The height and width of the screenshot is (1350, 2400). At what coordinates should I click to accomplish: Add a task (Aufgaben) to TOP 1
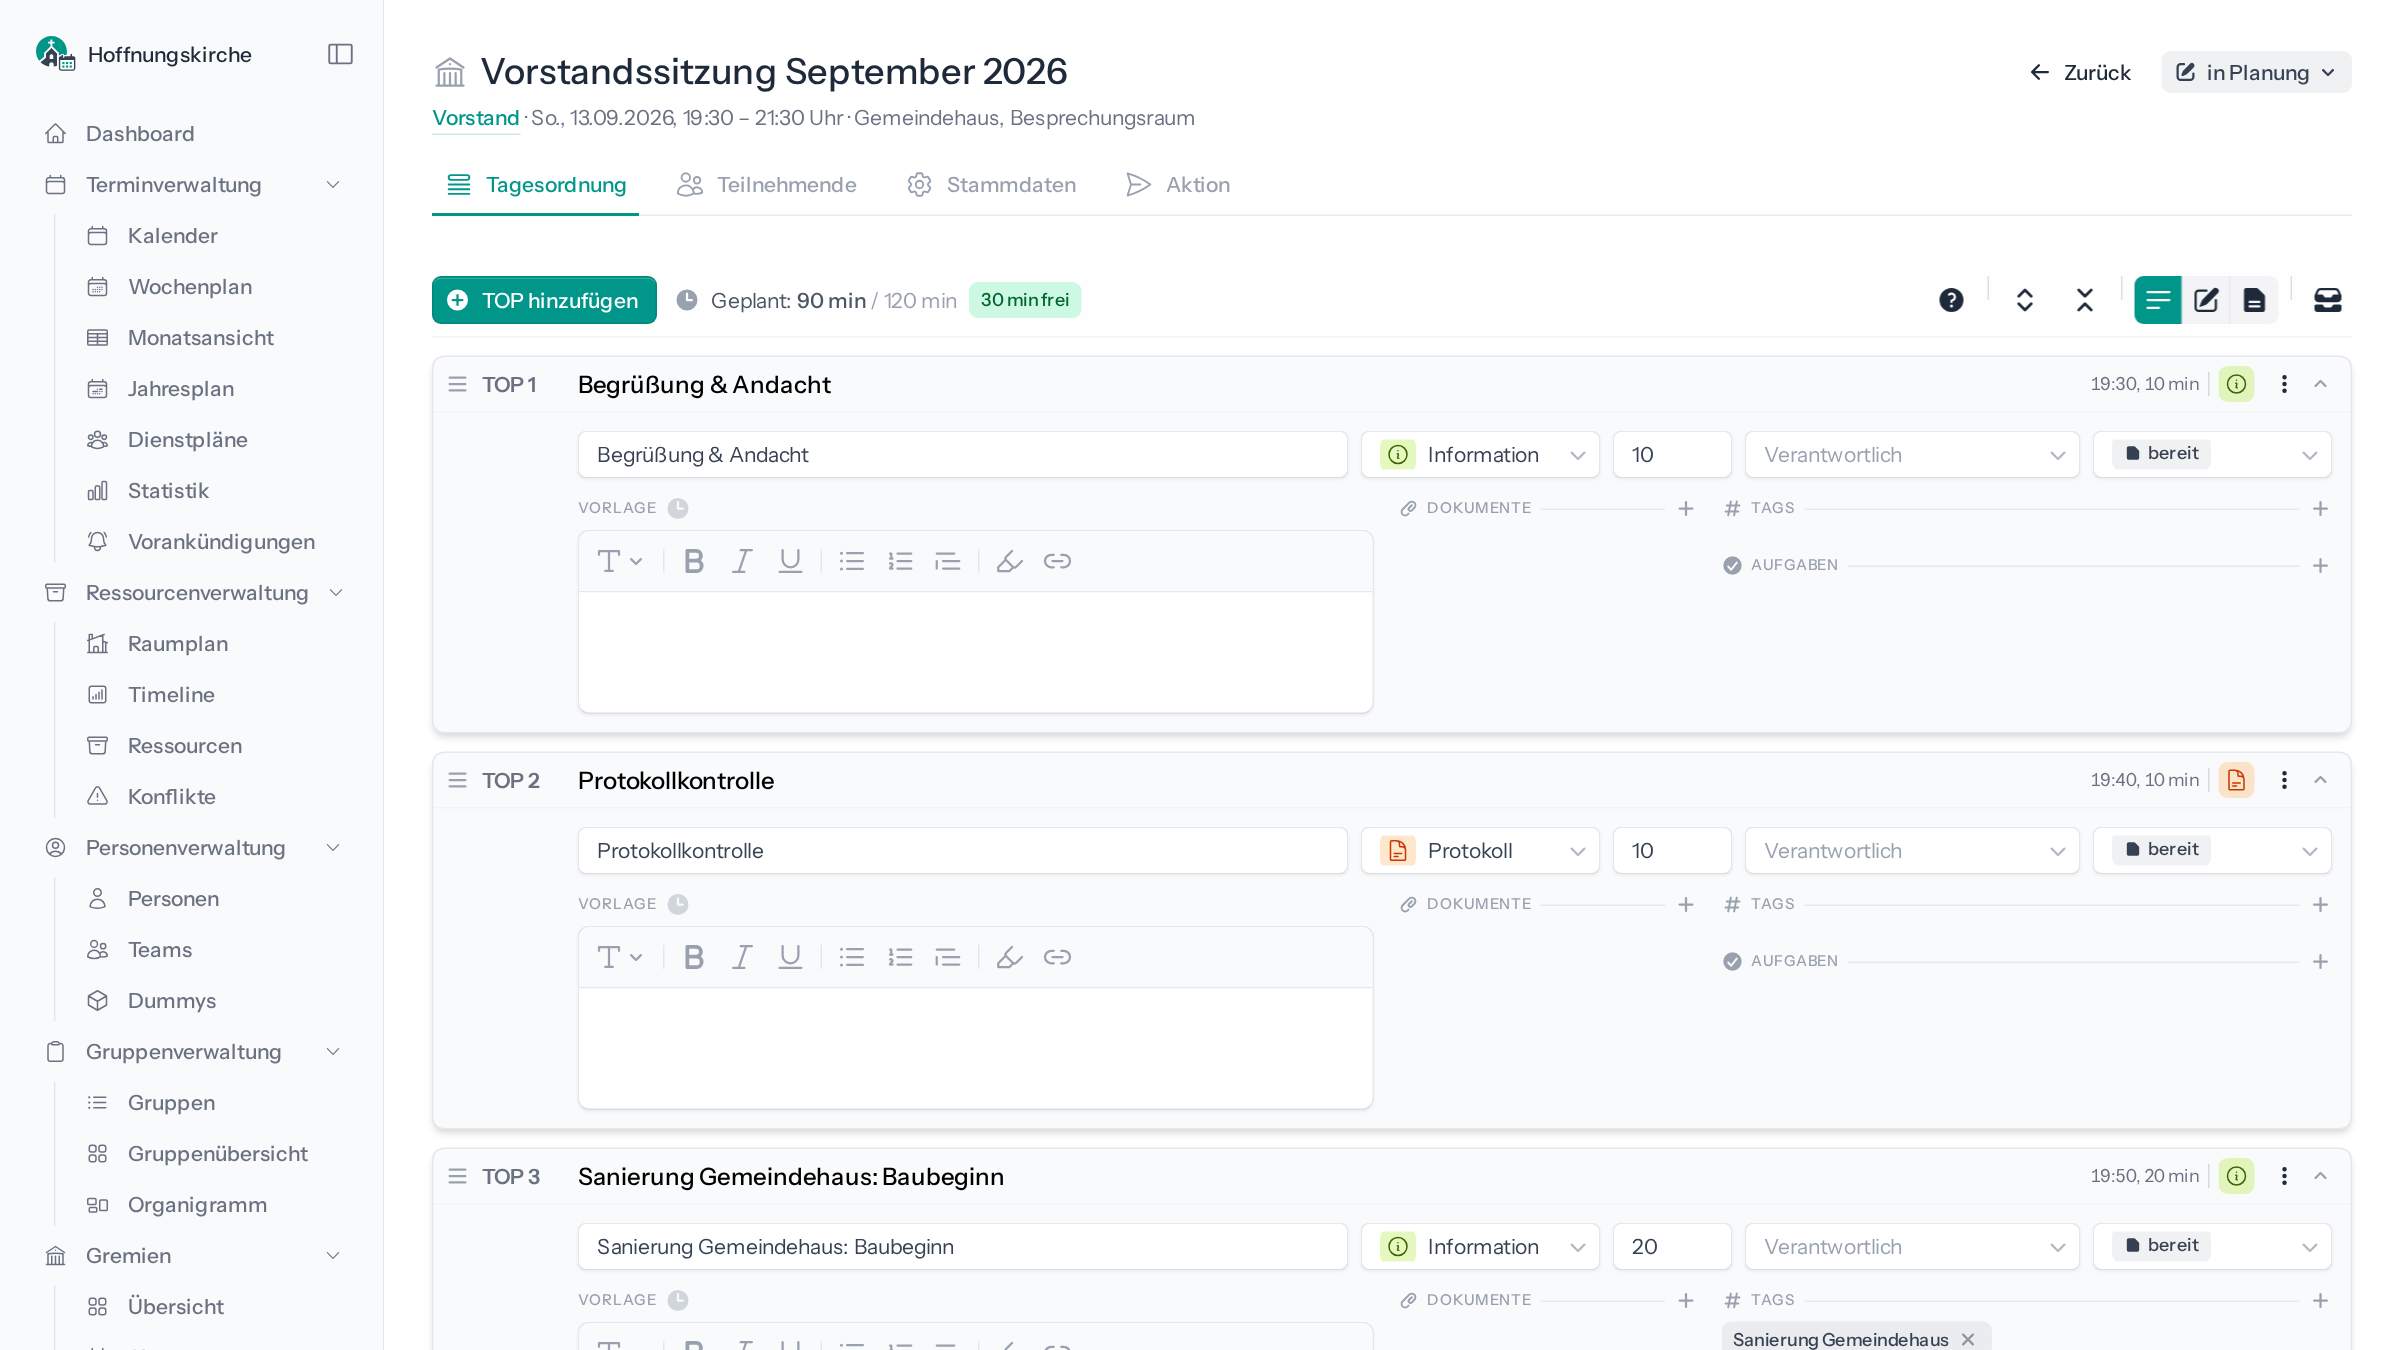pos(2321,566)
